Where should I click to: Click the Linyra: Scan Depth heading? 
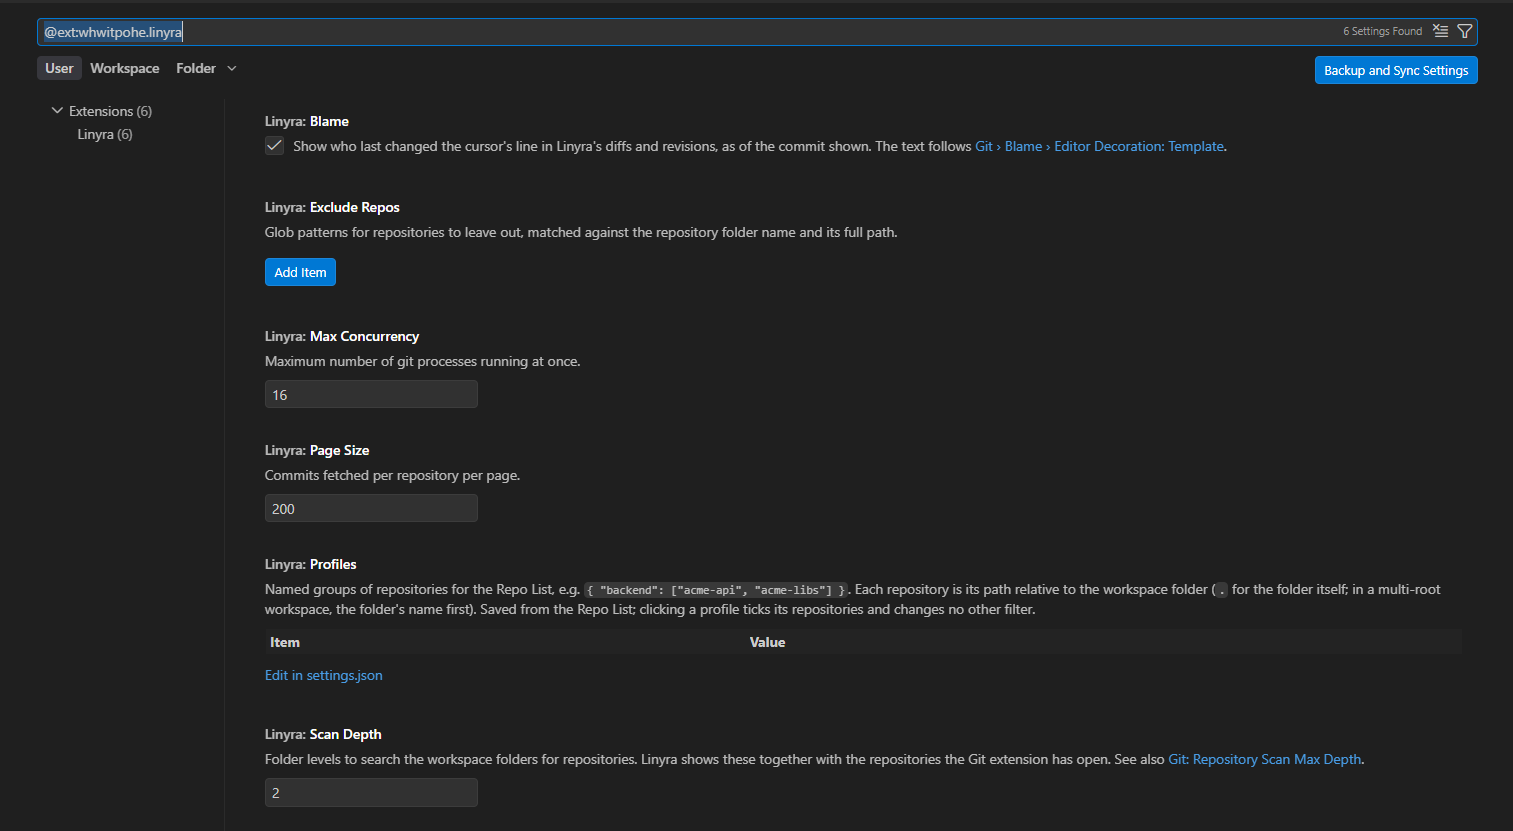click(323, 734)
